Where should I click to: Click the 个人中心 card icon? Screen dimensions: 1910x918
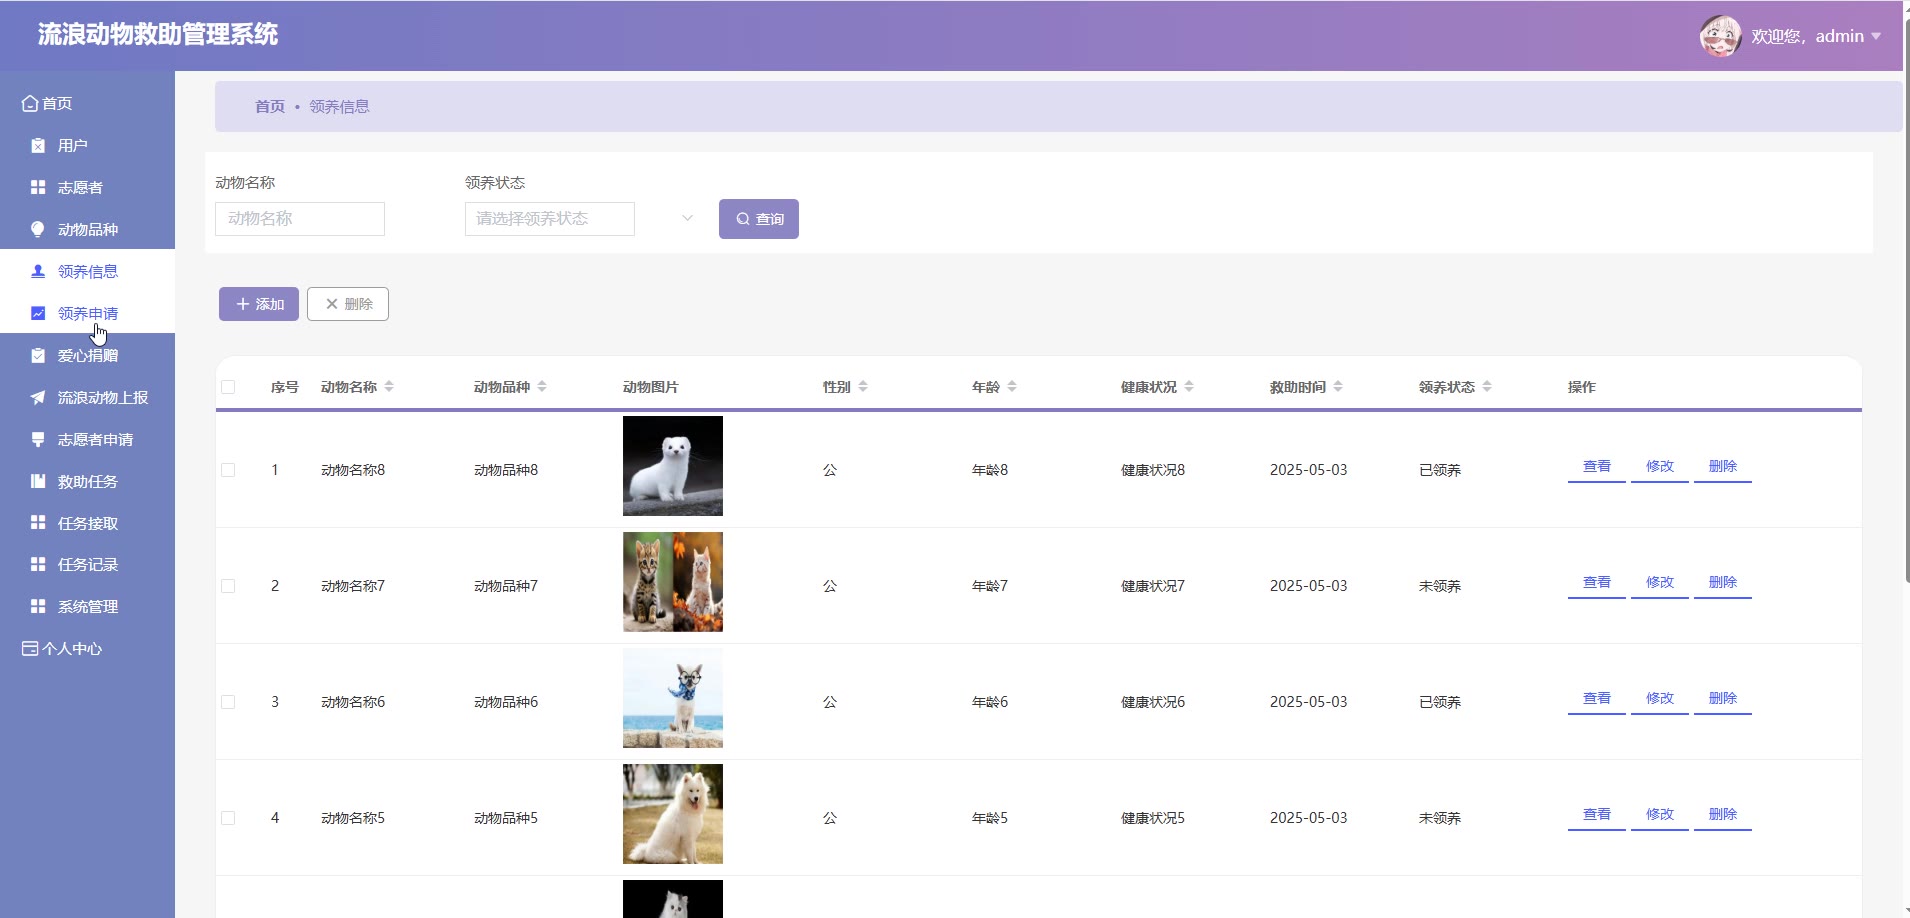(x=30, y=649)
